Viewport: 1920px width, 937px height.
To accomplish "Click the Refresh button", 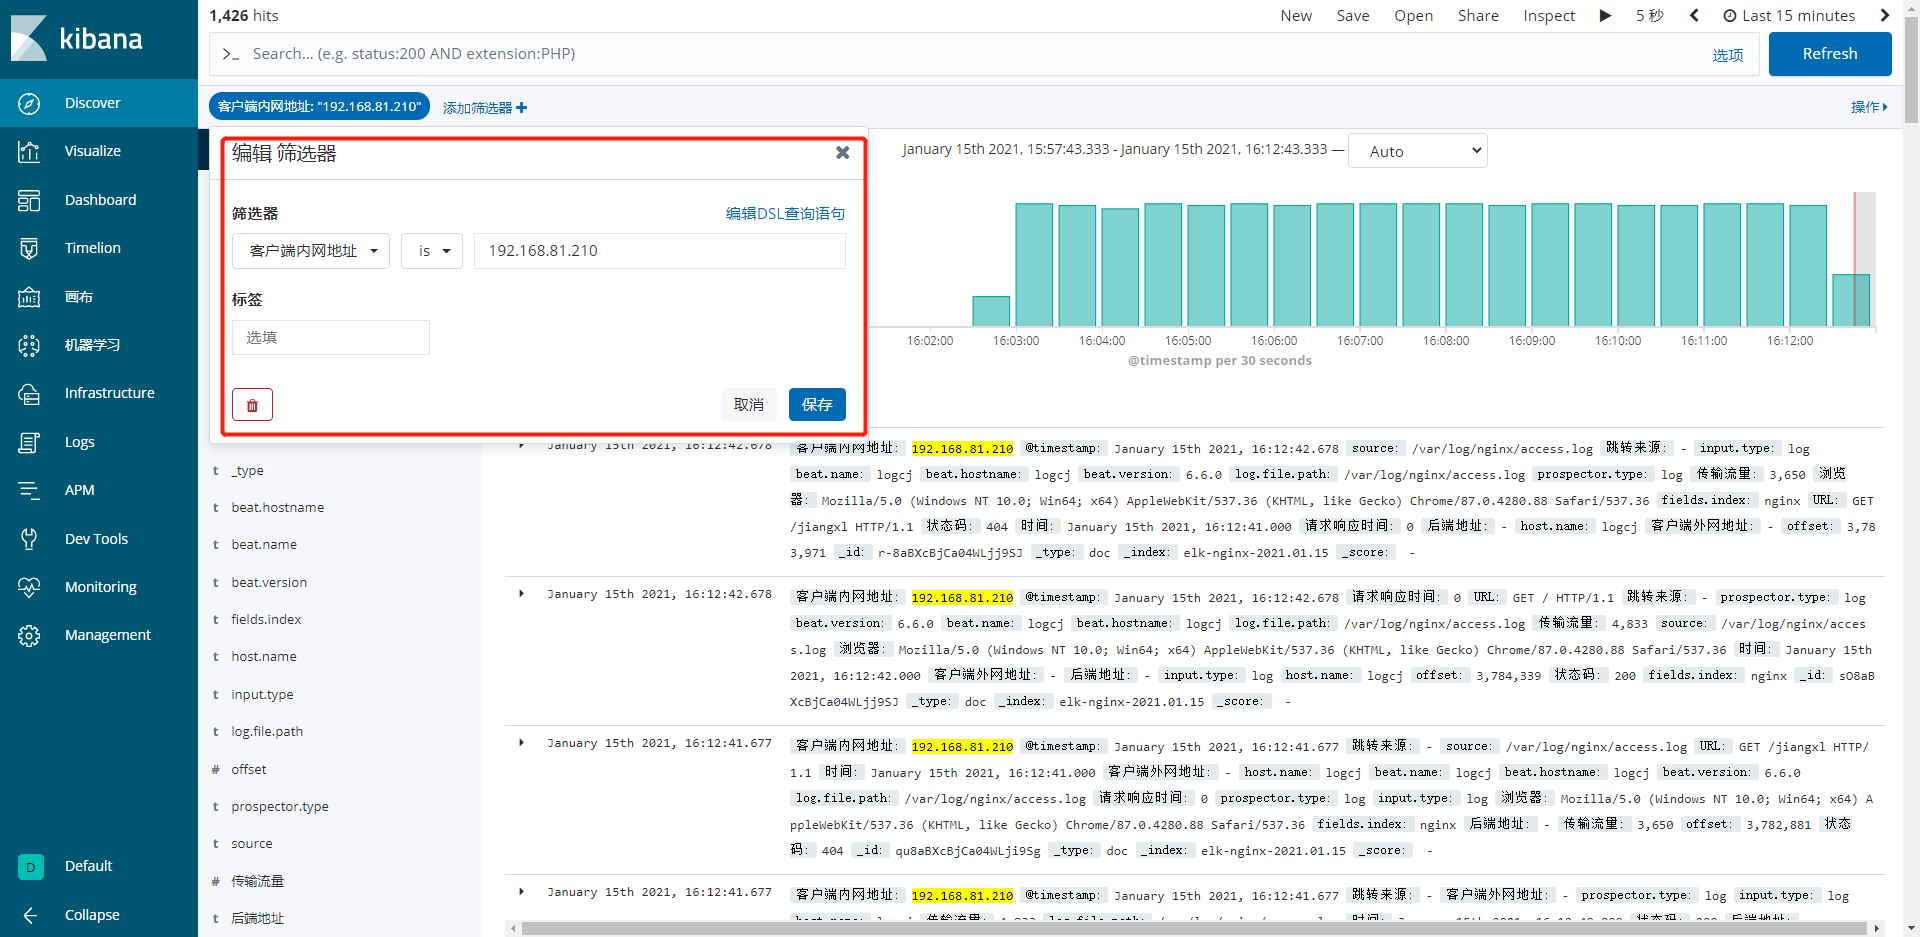I will pos(1830,54).
